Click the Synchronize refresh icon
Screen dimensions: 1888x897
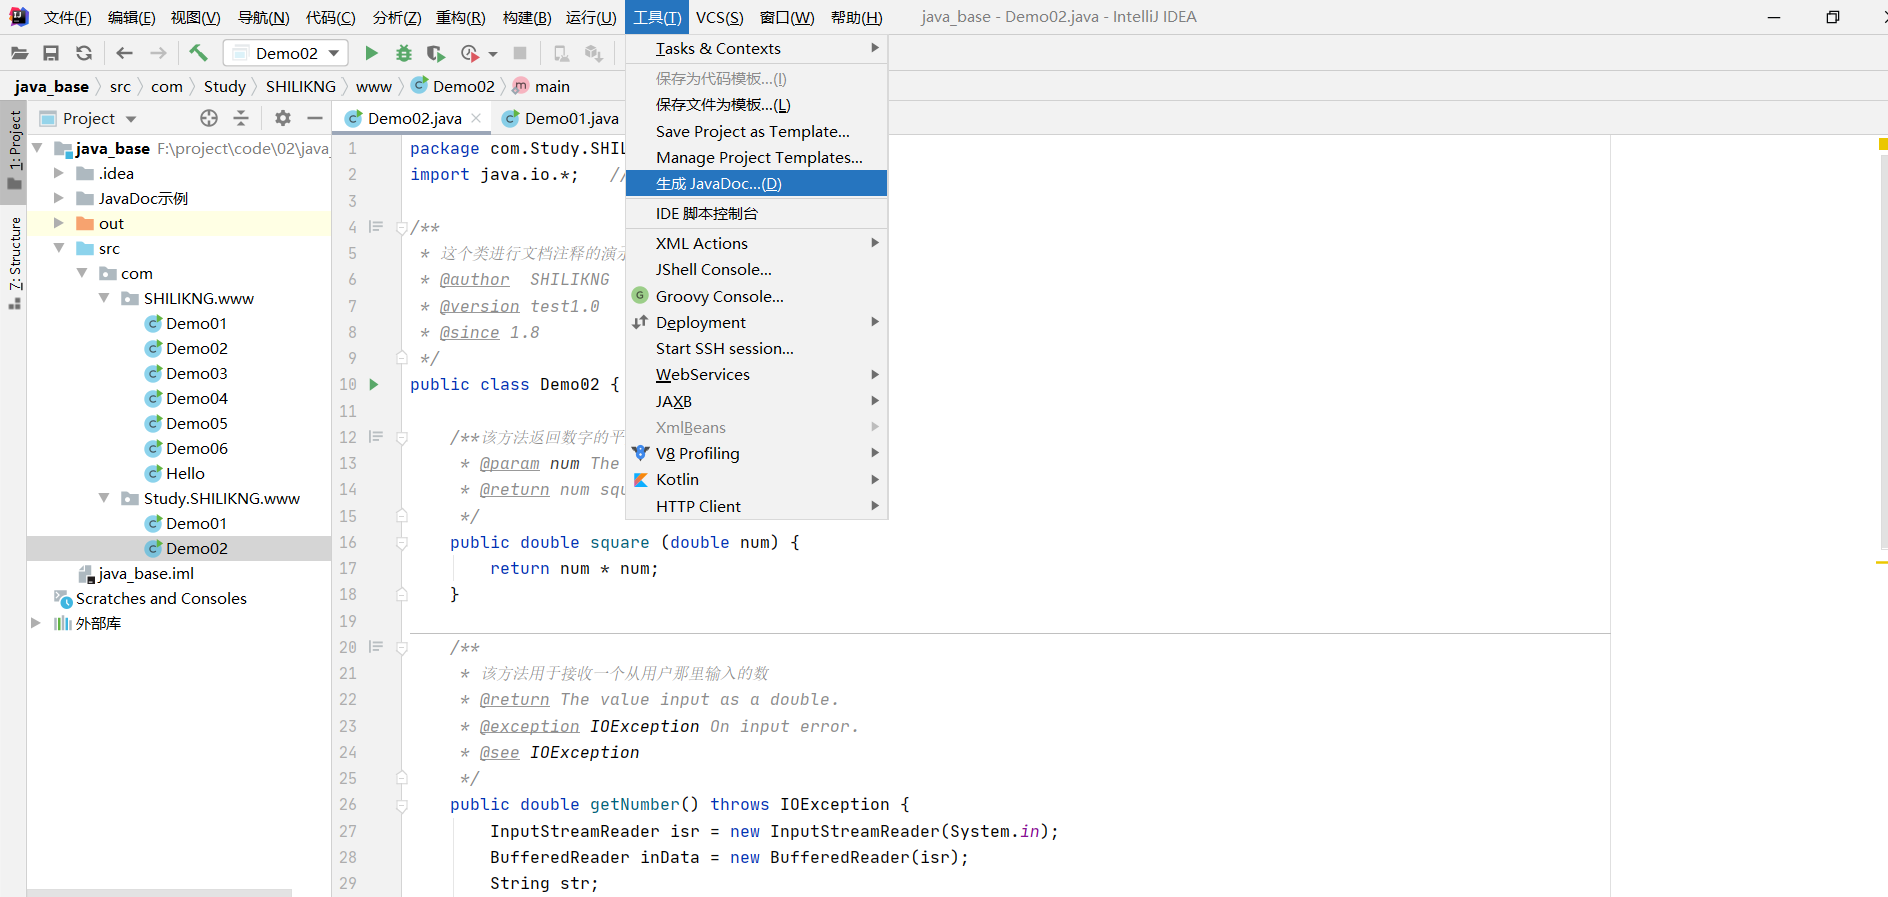point(84,53)
